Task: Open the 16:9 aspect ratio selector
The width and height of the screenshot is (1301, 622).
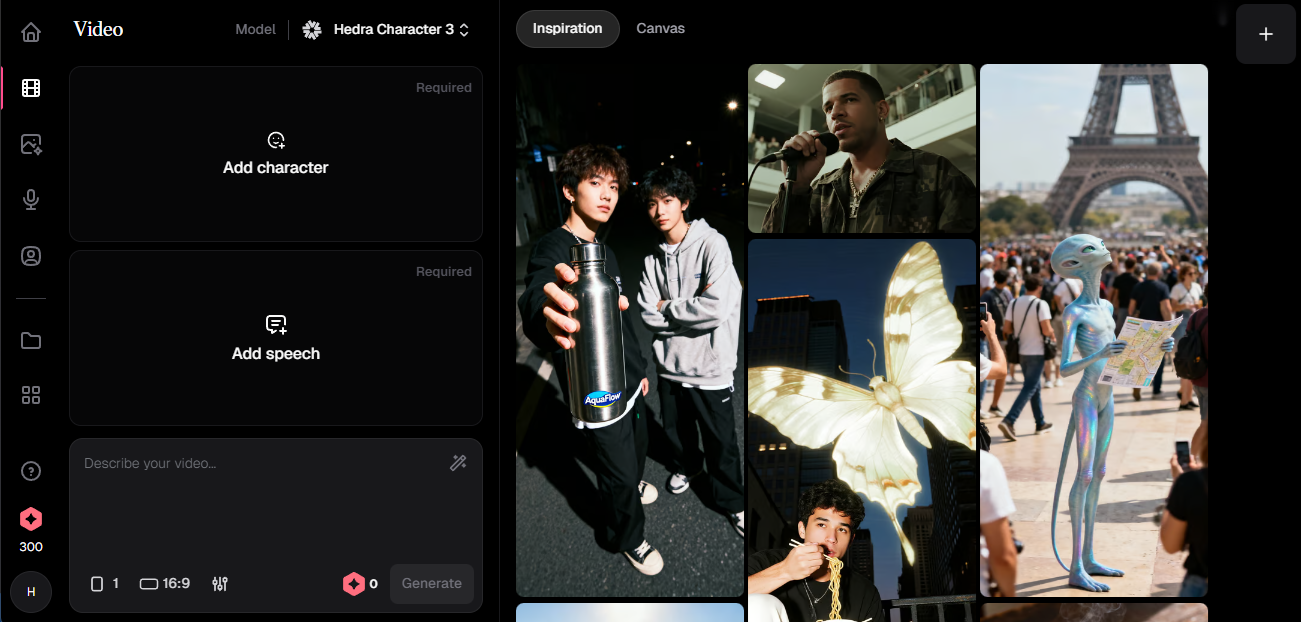Action: (x=165, y=583)
